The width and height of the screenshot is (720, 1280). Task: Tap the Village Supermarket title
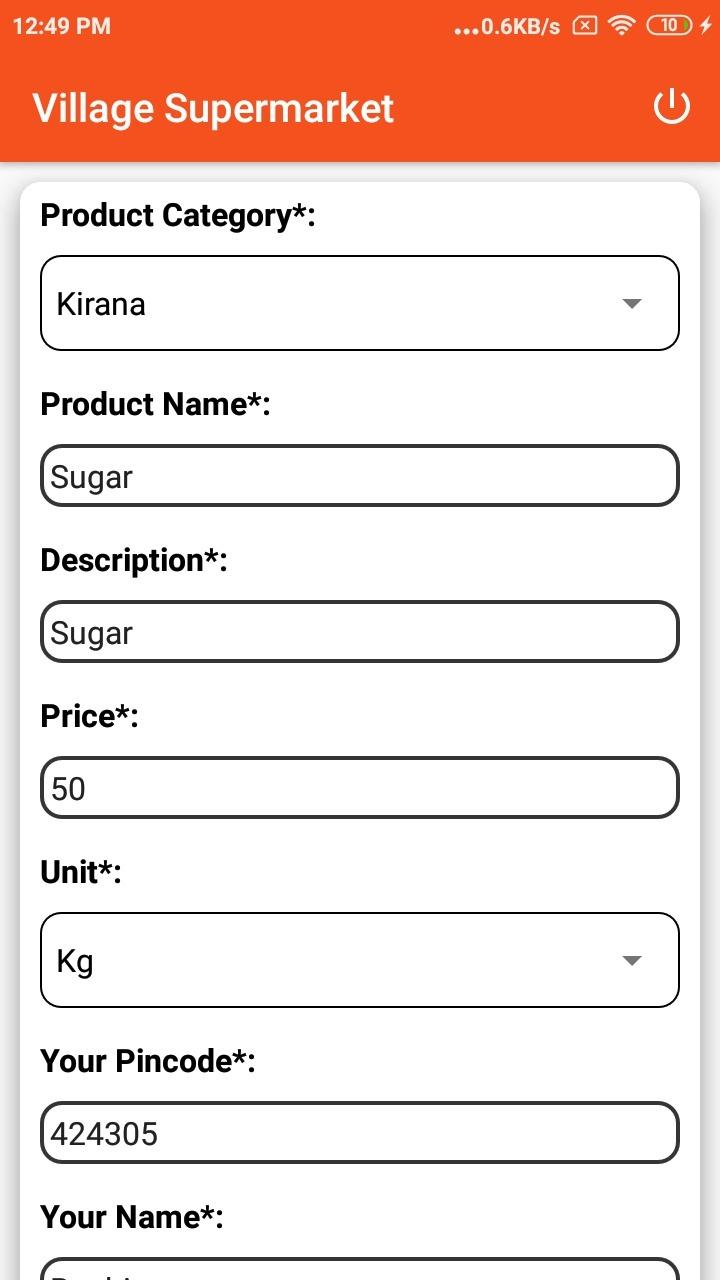[x=213, y=108]
